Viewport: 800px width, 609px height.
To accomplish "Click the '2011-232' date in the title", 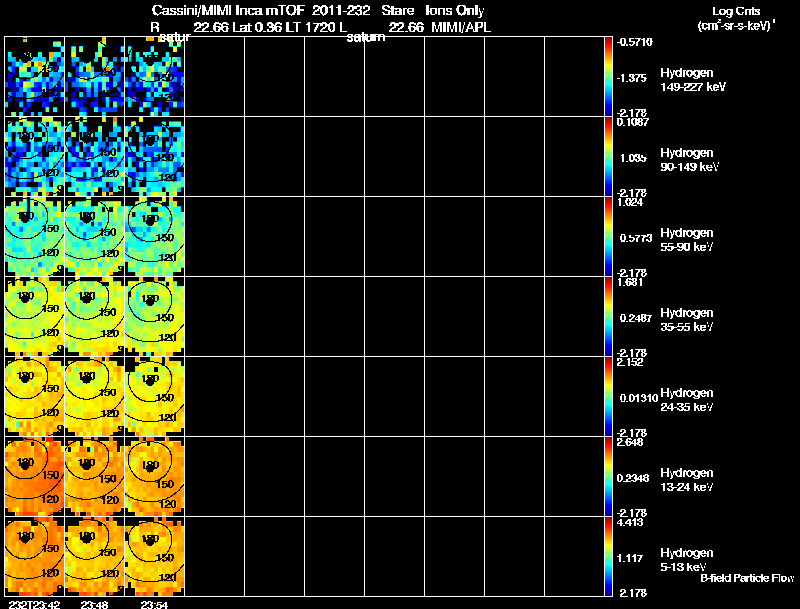I will tap(341, 10).
